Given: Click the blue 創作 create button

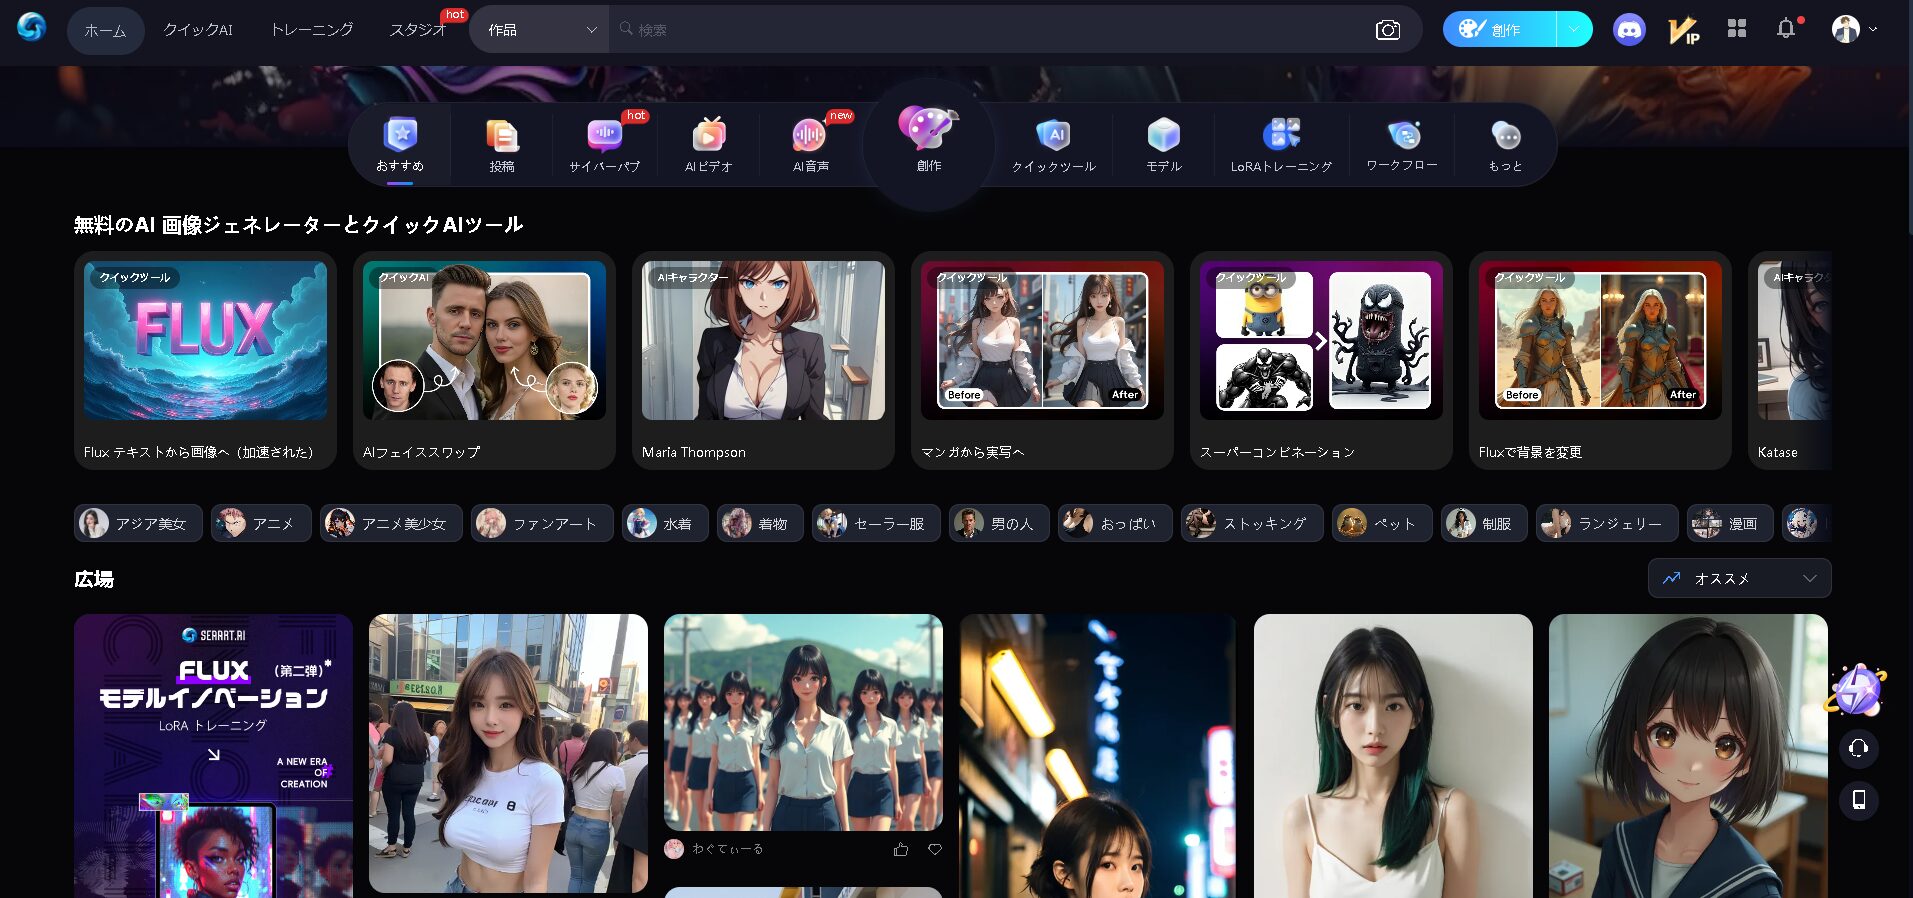Looking at the screenshot, I should tap(1499, 29).
